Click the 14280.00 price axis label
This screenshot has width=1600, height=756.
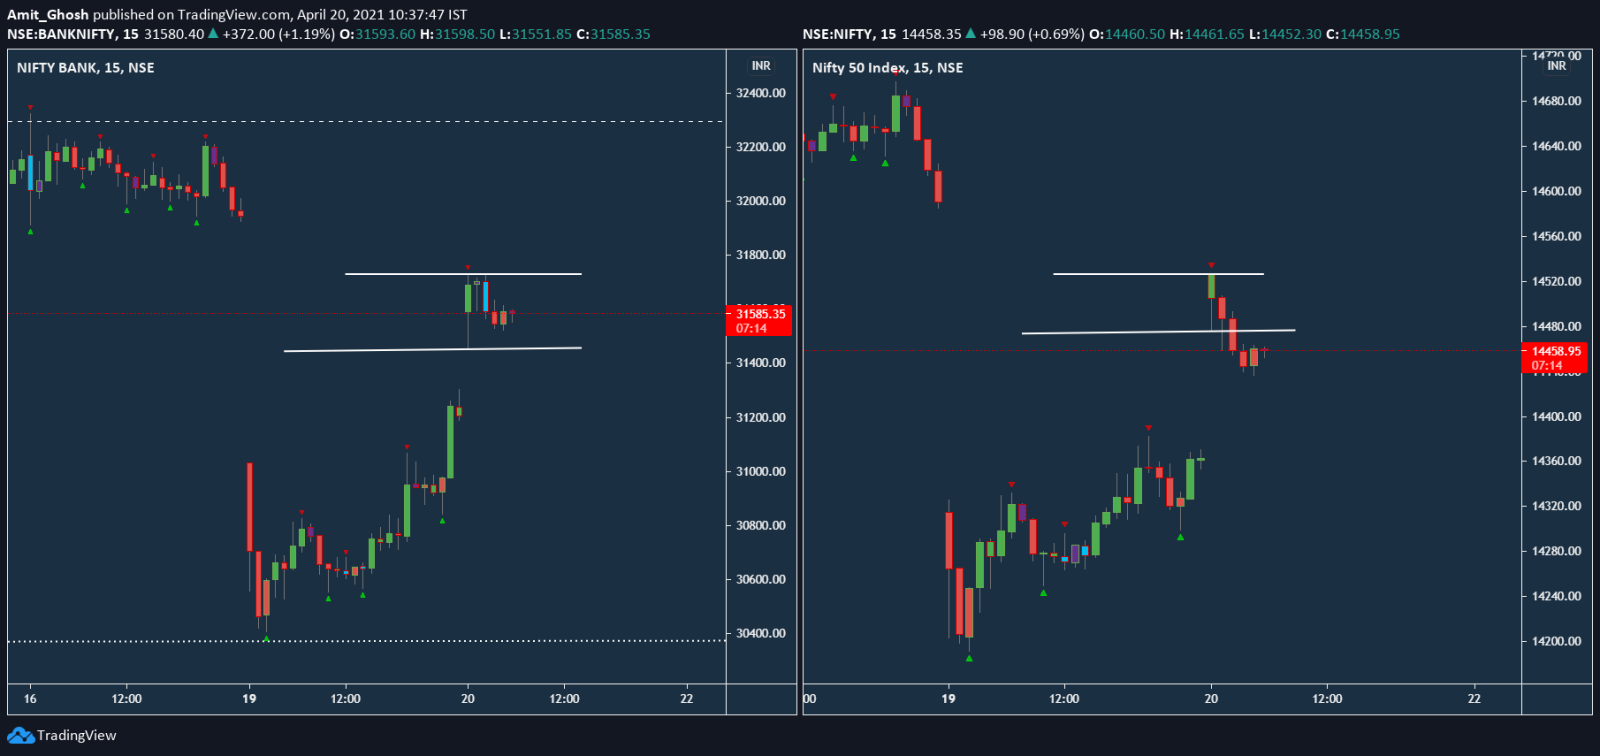coord(1557,551)
